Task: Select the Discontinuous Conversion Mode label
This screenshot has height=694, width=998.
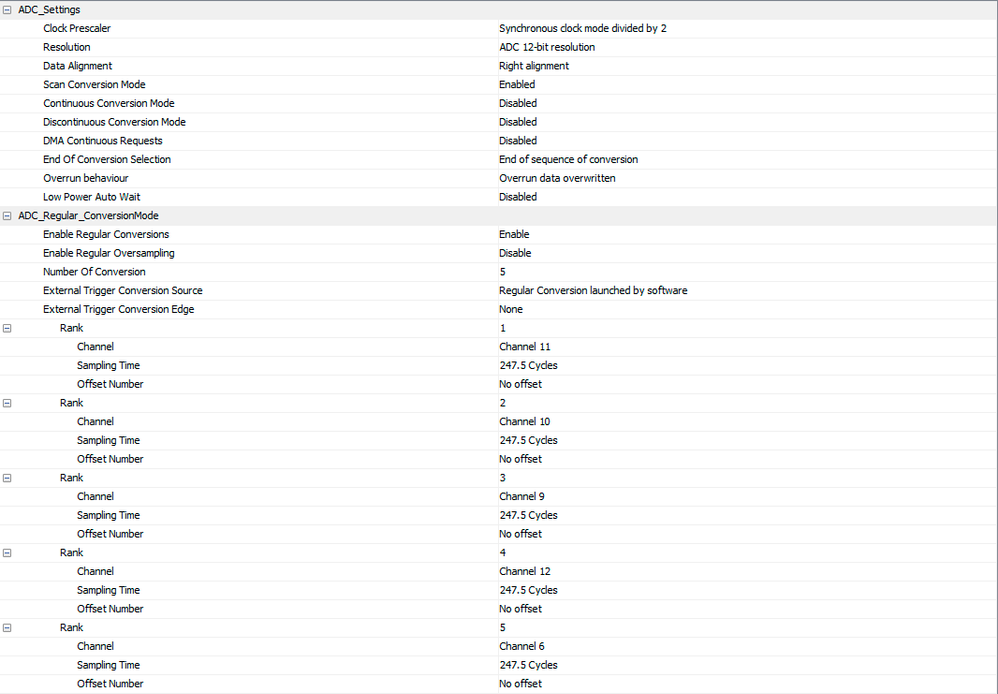Action: (x=114, y=122)
